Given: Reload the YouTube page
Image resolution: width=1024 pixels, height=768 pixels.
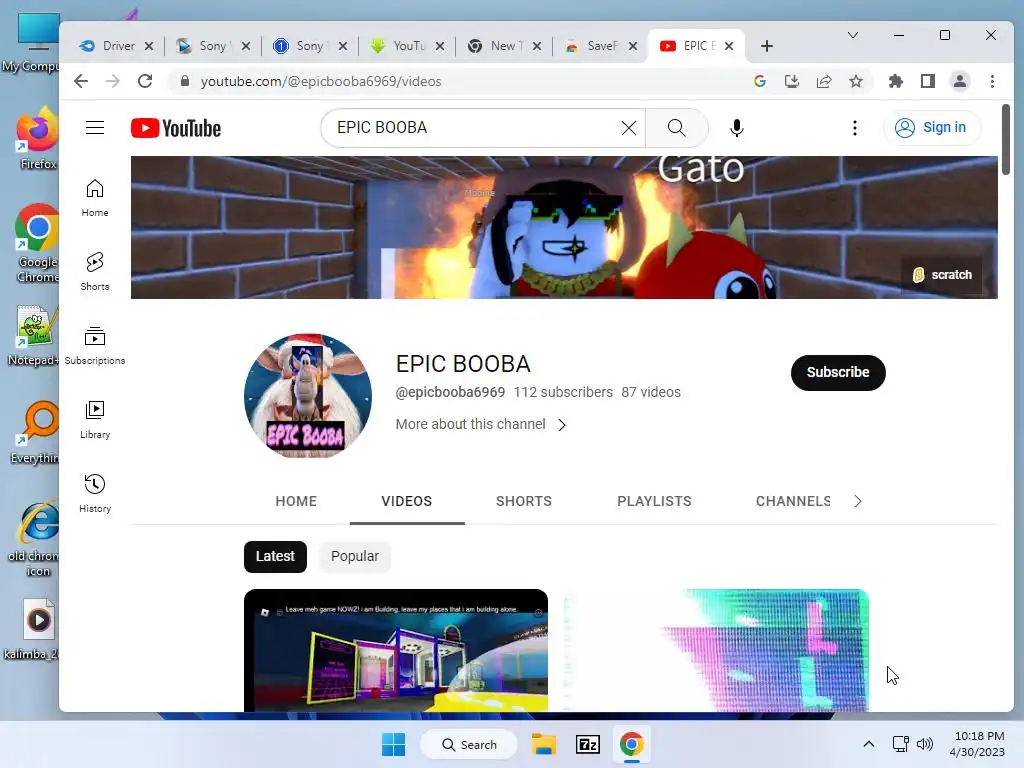Looking at the screenshot, I should [x=145, y=81].
